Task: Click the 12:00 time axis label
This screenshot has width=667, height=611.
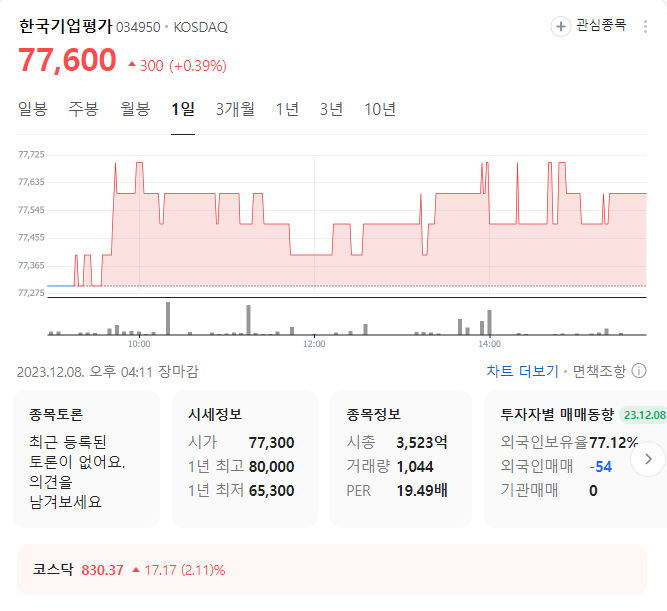Action: pos(314,344)
